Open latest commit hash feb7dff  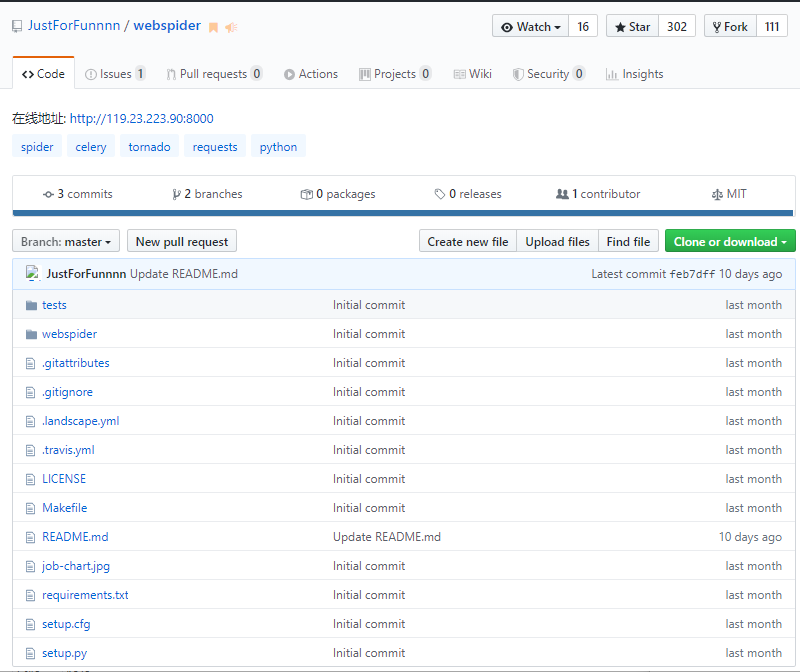[692, 274]
